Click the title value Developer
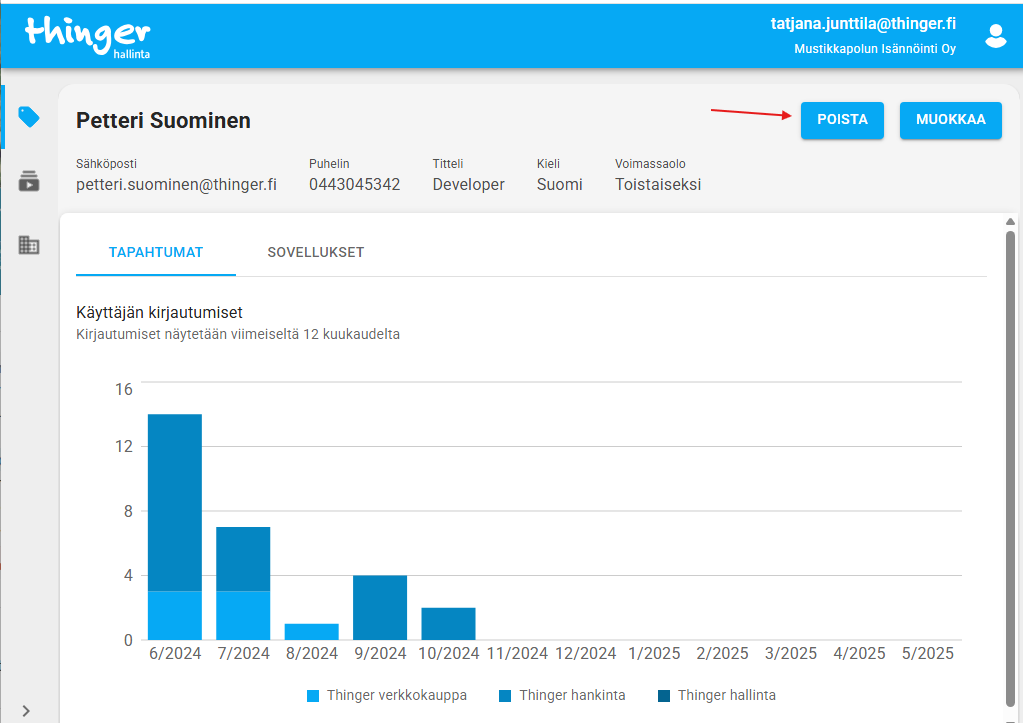 pyautogui.click(x=468, y=185)
